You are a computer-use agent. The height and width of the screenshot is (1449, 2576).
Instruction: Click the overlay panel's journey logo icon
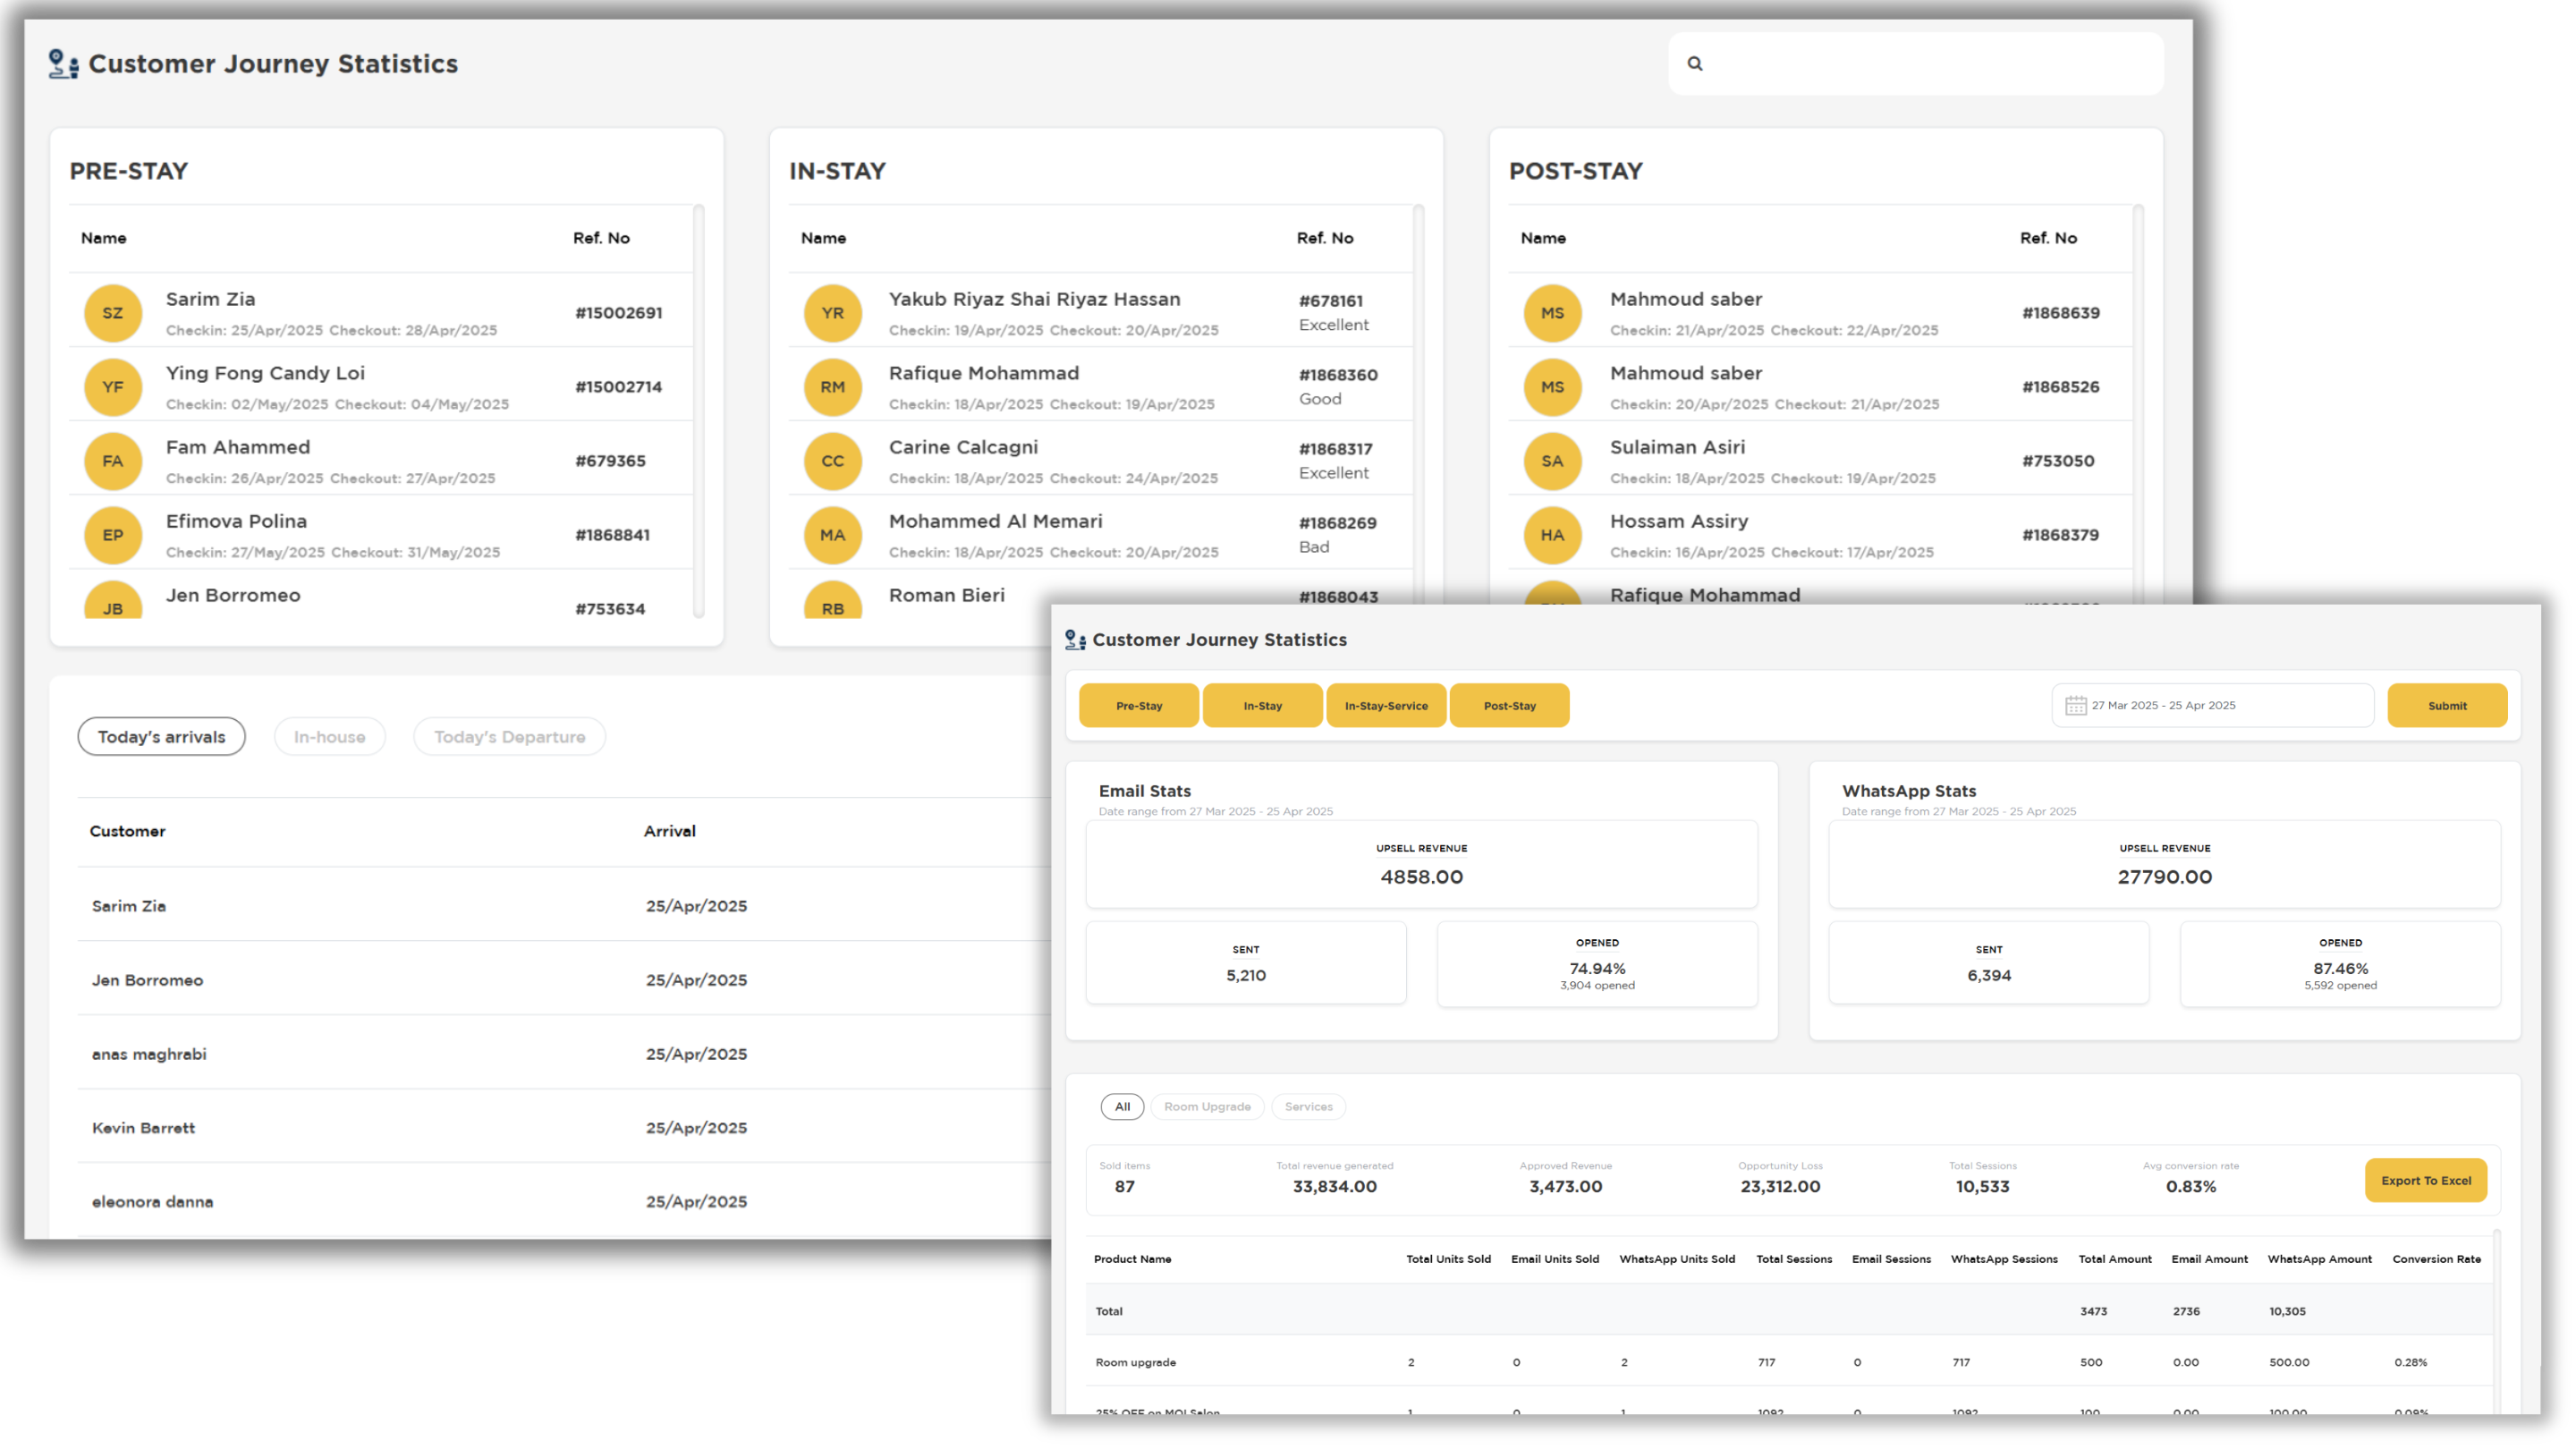[1075, 640]
